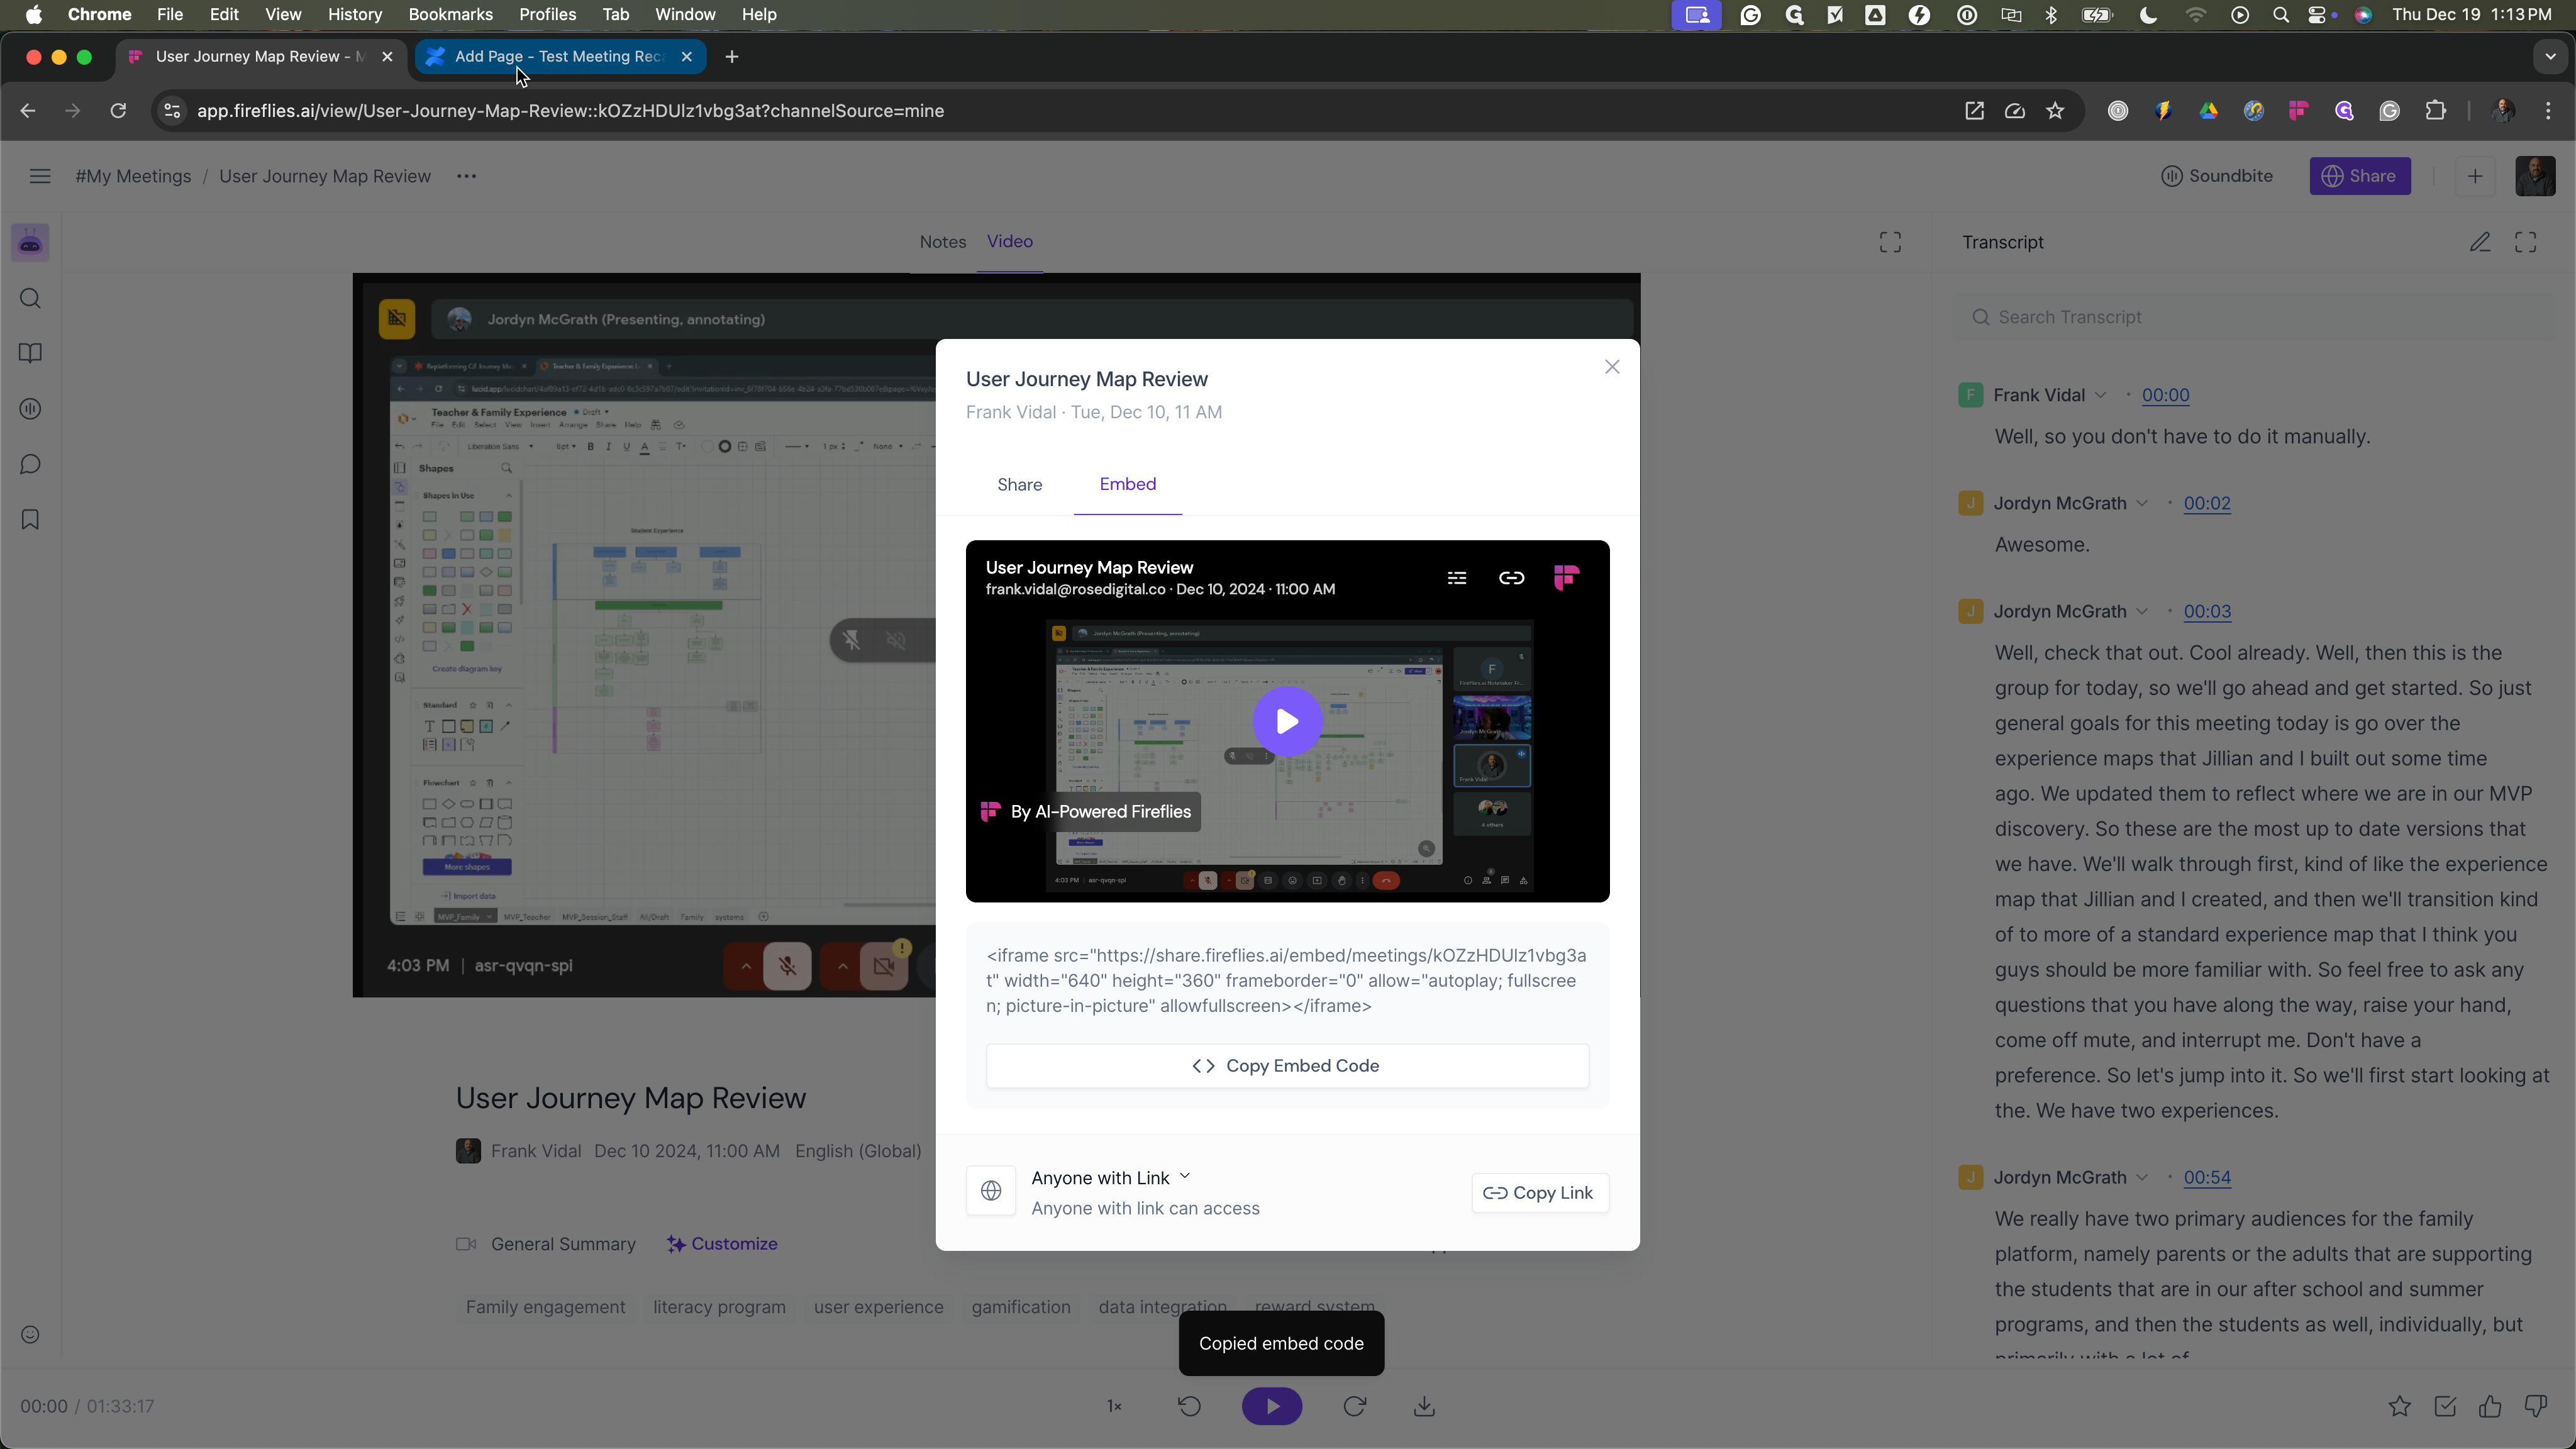Click the Soundbite button
The height and width of the screenshot is (1449, 2576).
pos(2216,176)
